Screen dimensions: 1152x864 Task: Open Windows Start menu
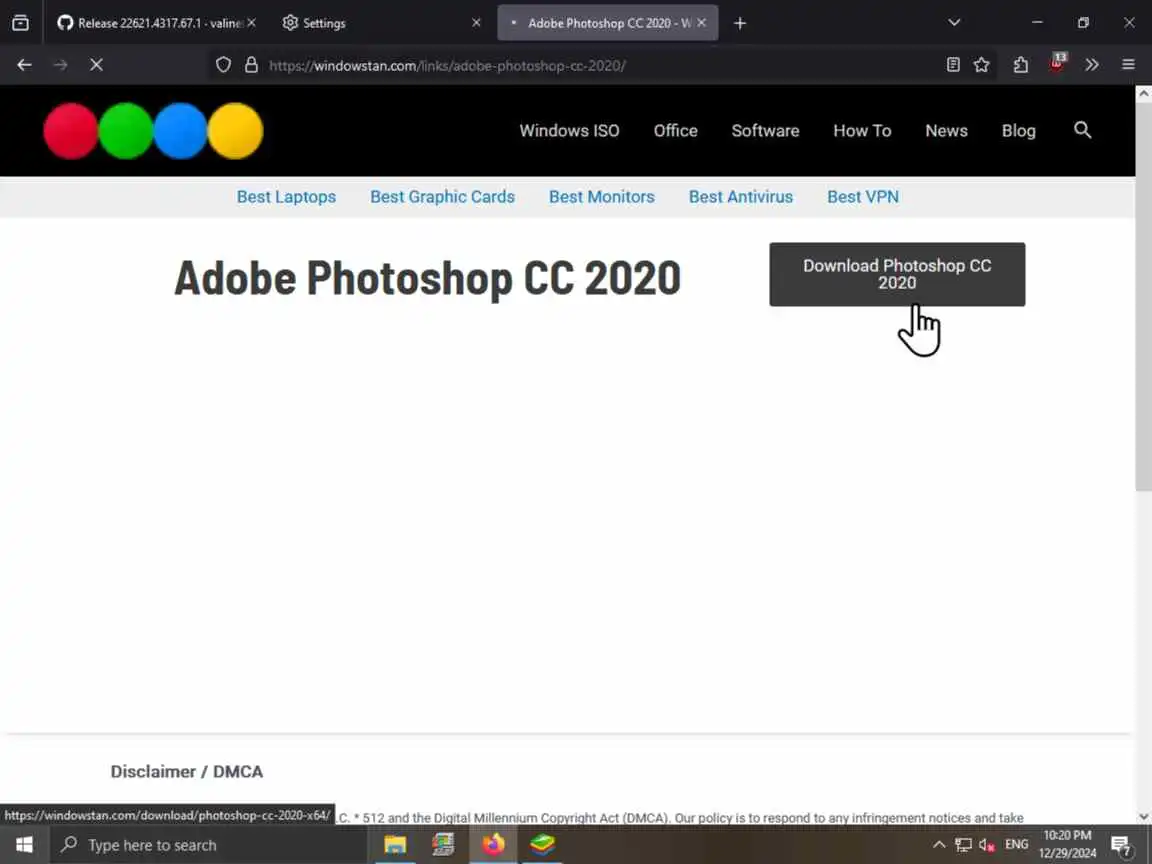(24, 845)
